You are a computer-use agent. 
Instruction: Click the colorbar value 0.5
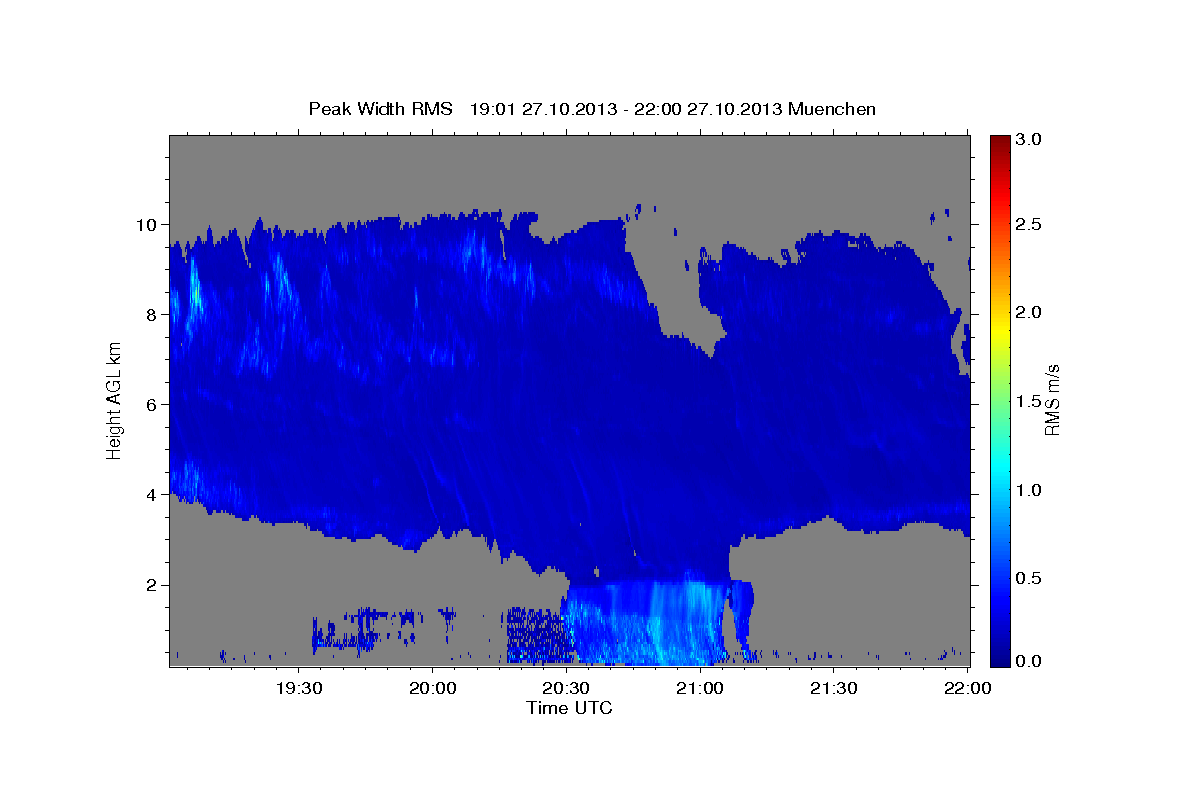1029,578
